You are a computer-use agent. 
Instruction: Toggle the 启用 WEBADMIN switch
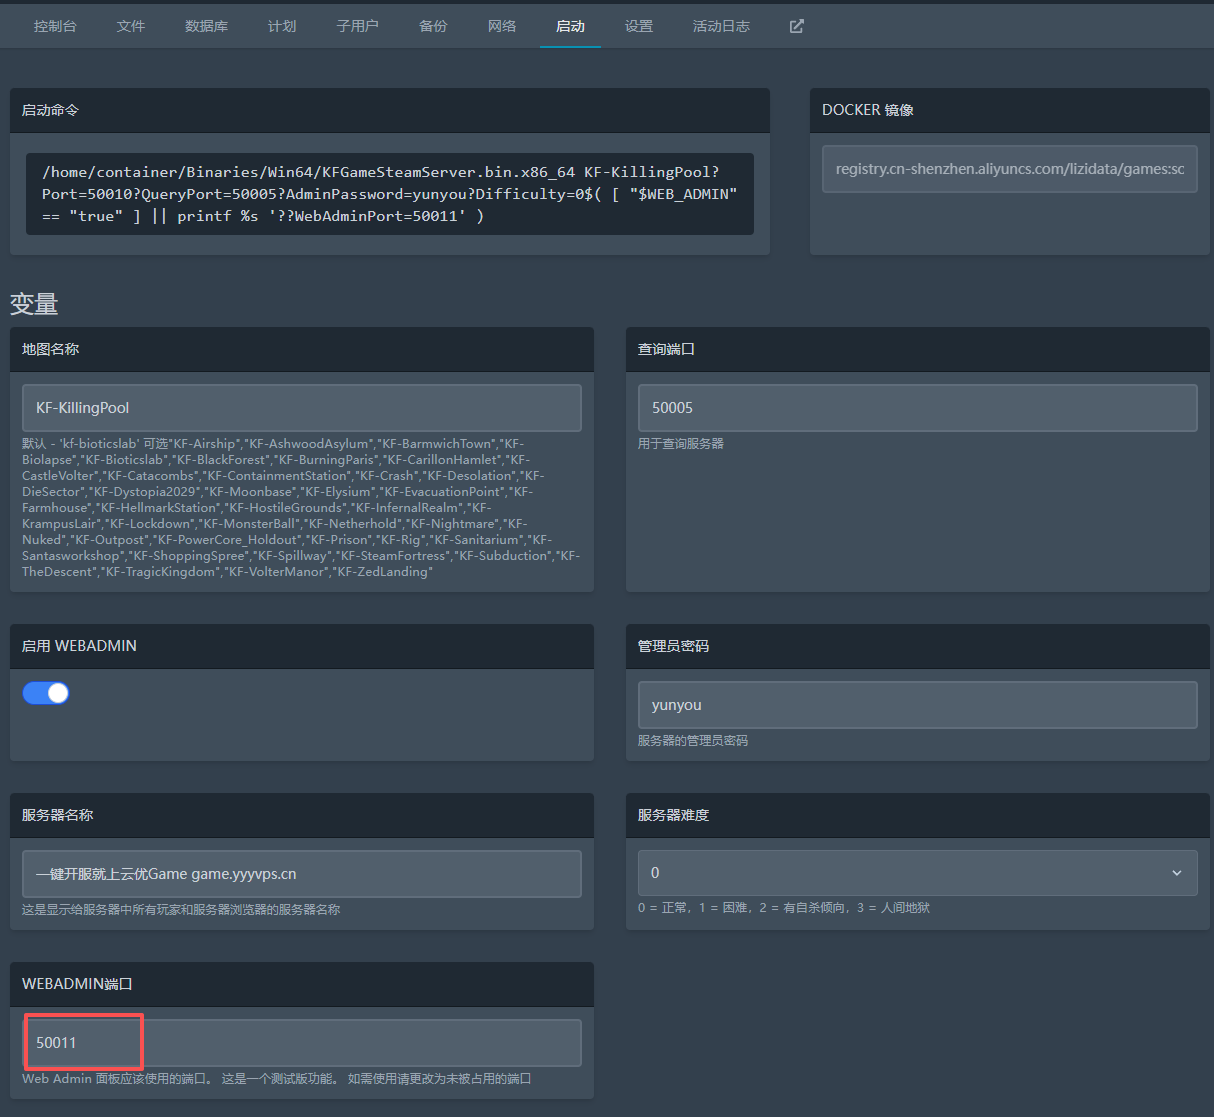click(x=46, y=693)
